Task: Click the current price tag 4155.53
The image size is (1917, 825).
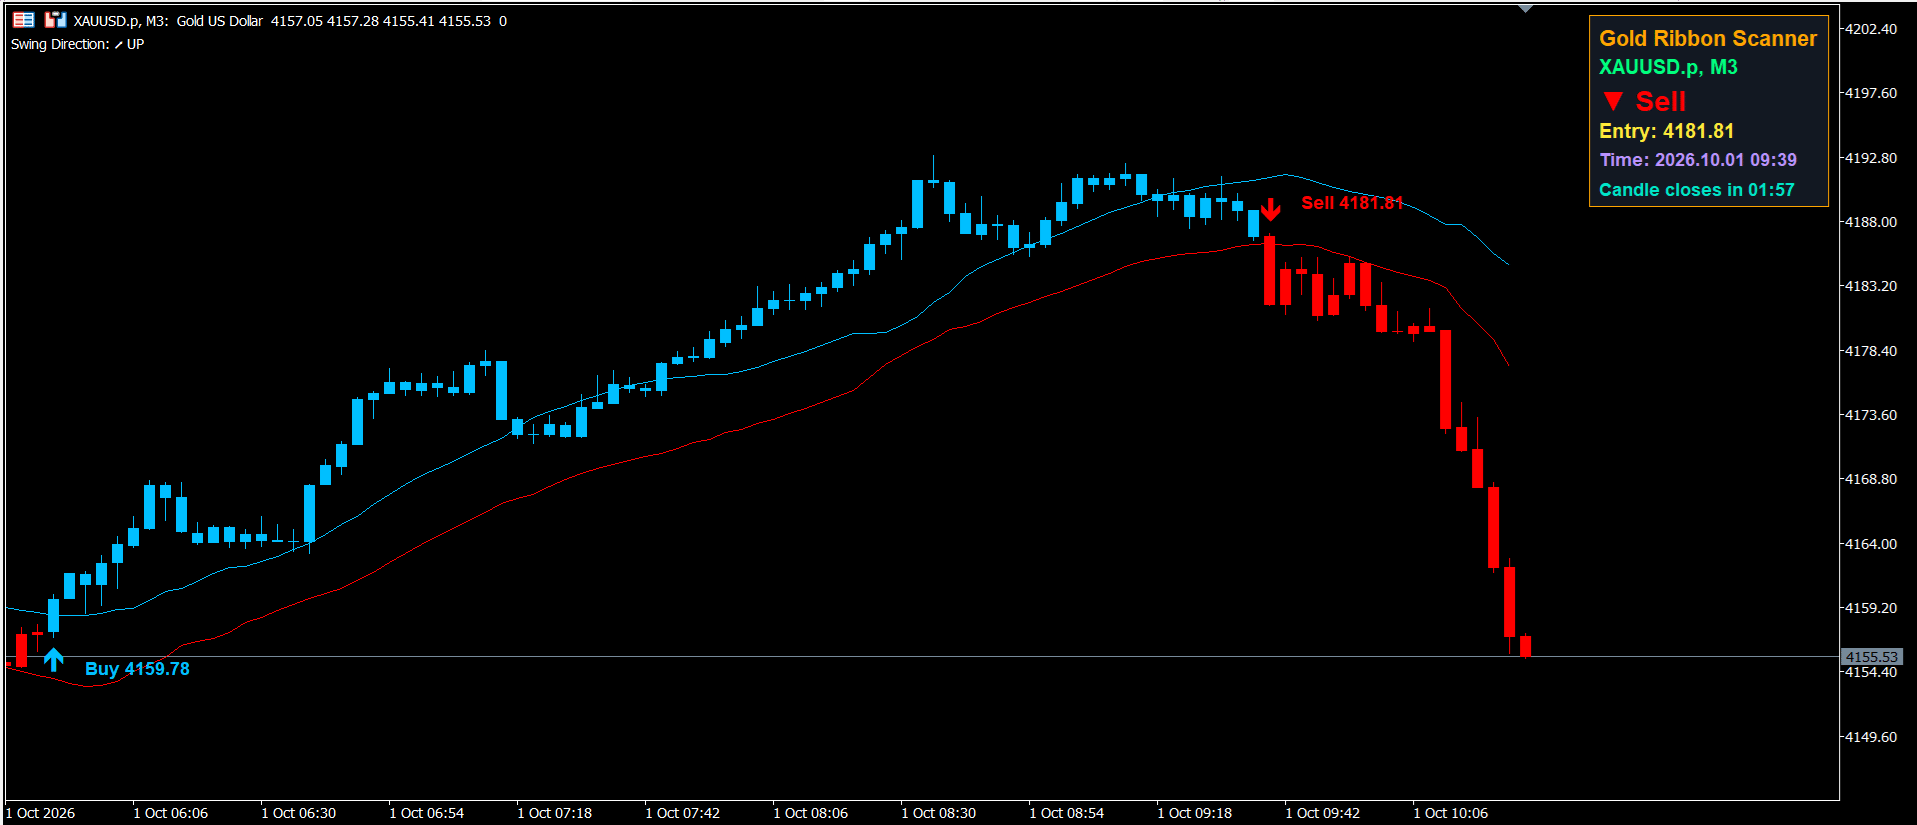Action: (x=1872, y=657)
